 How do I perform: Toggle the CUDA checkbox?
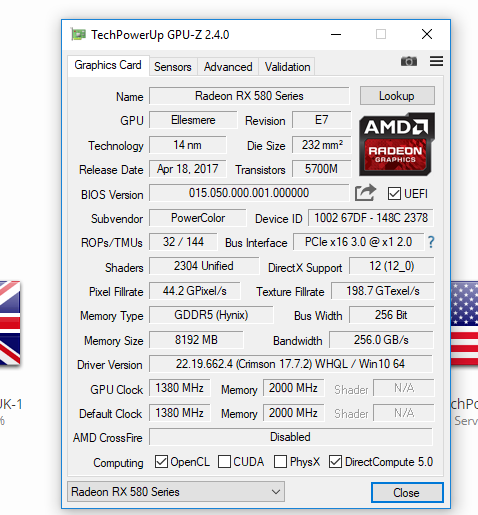(x=224, y=462)
